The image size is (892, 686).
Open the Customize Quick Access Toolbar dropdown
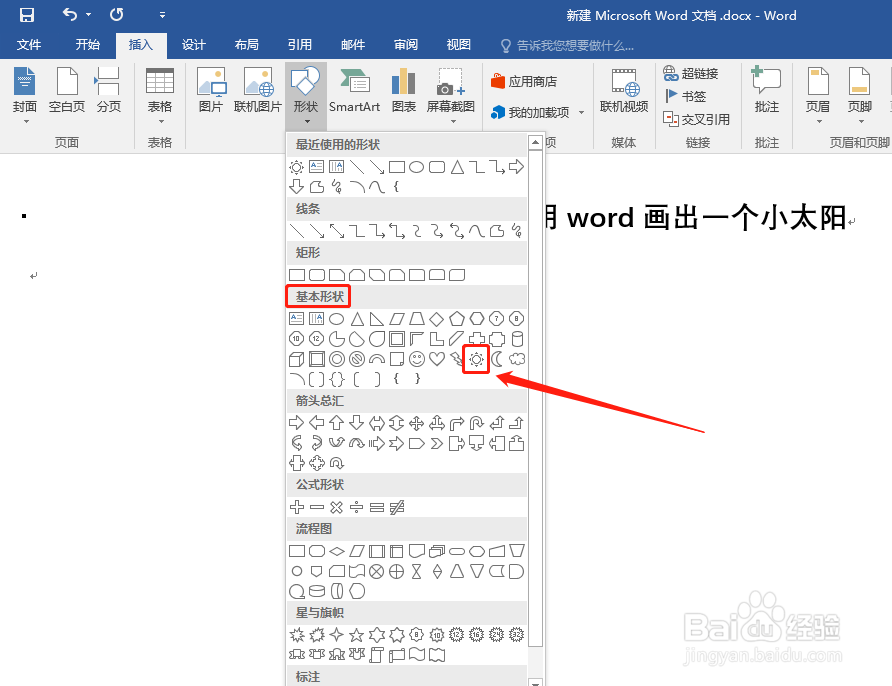click(x=163, y=15)
